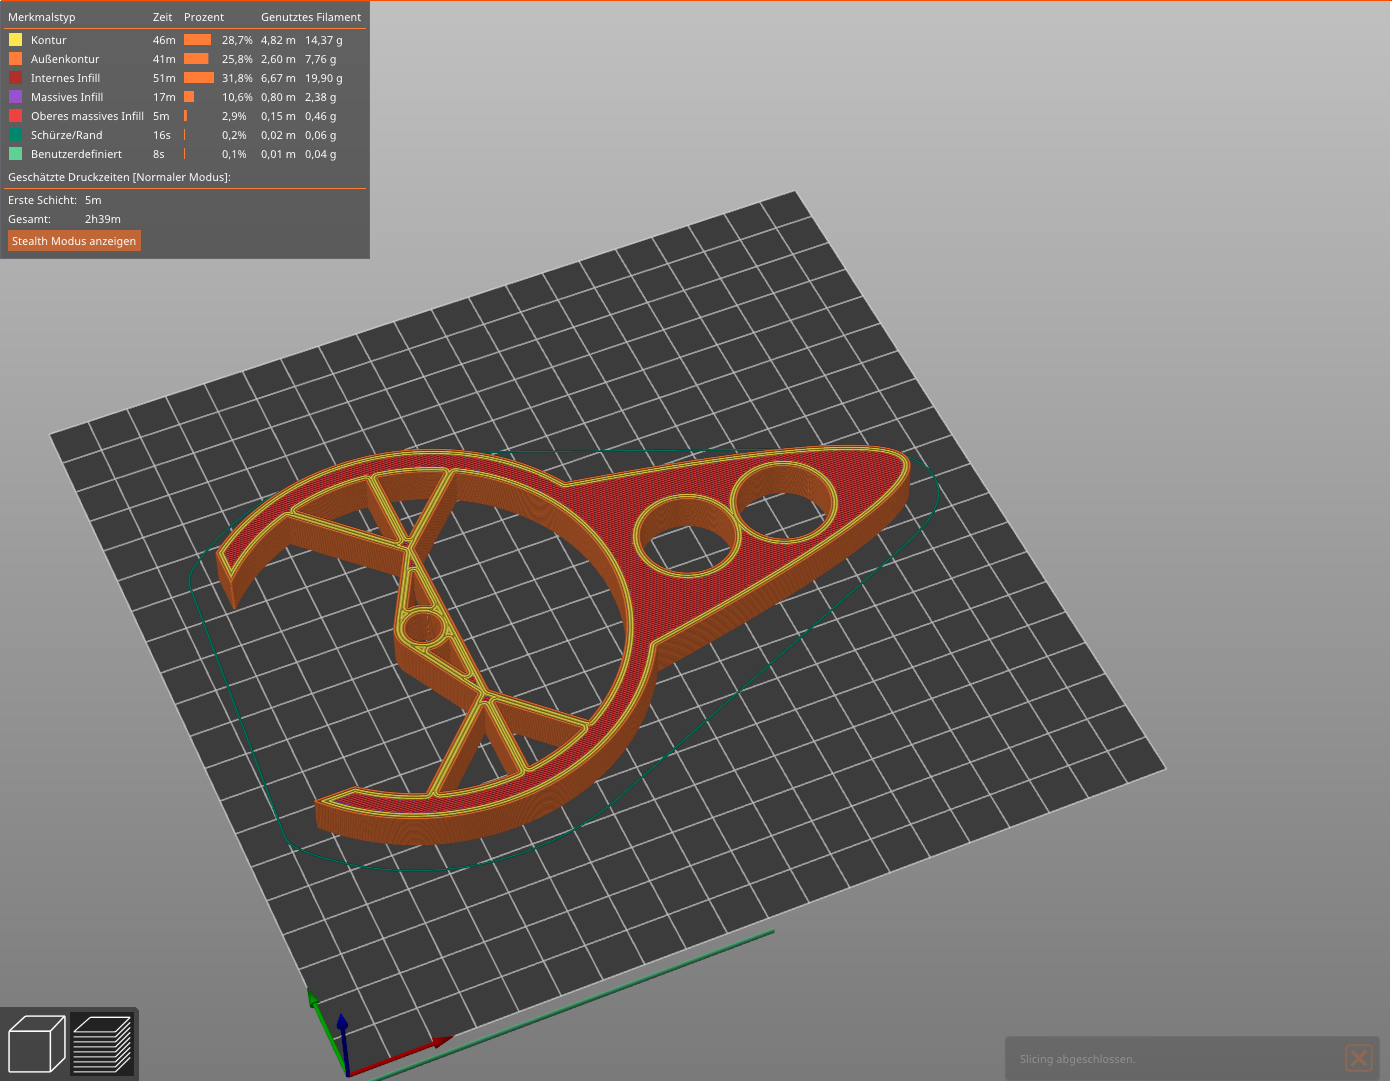
Task: Click the 'Merkmalstyp' column header
Action: coord(41,17)
